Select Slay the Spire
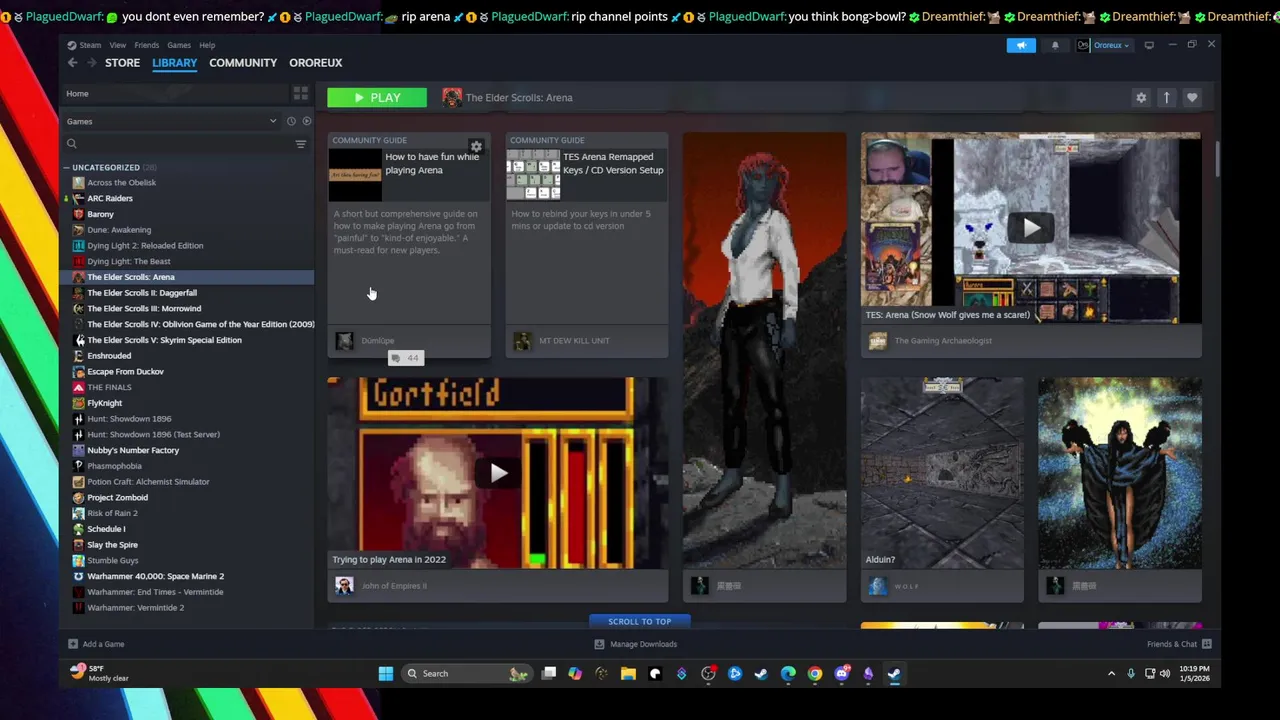The image size is (1280, 720). (x=112, y=545)
